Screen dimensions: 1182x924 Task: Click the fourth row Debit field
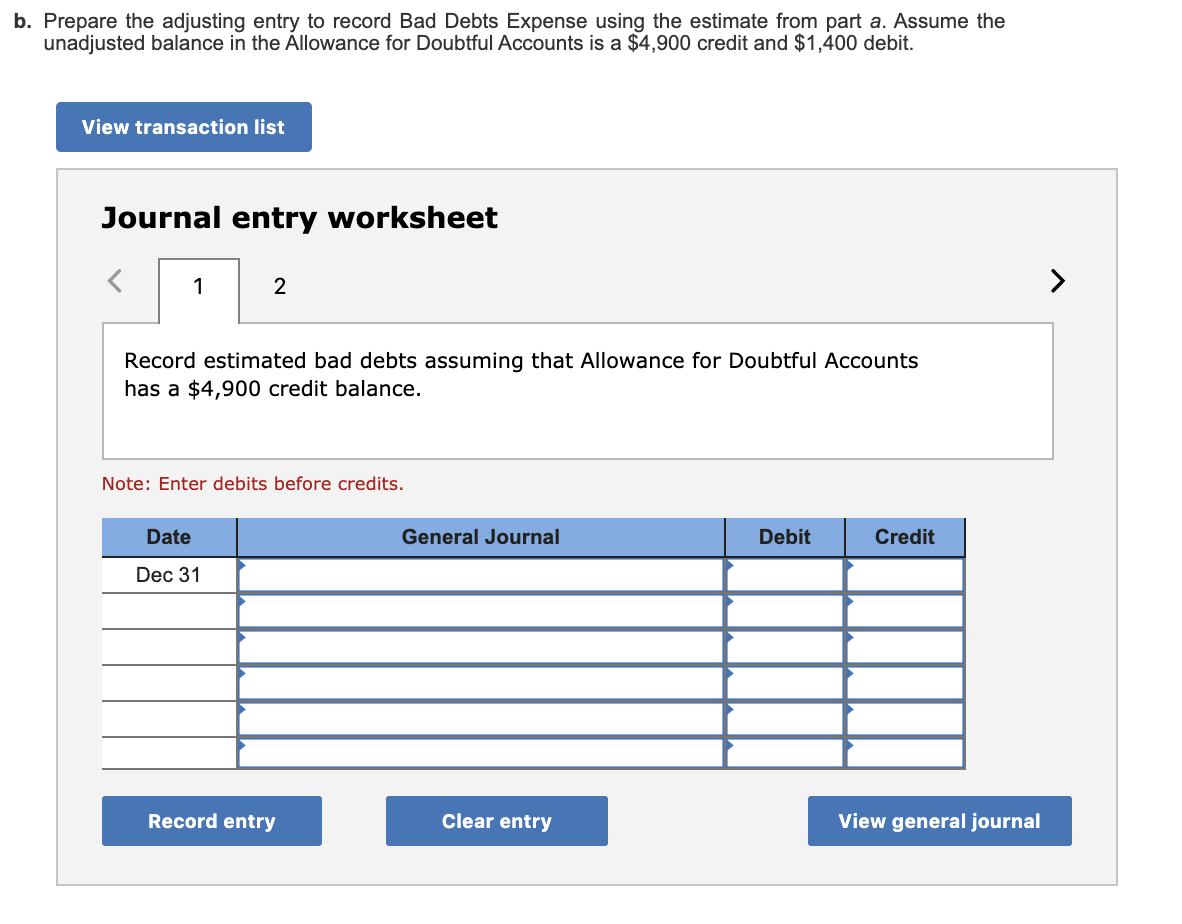coord(785,684)
